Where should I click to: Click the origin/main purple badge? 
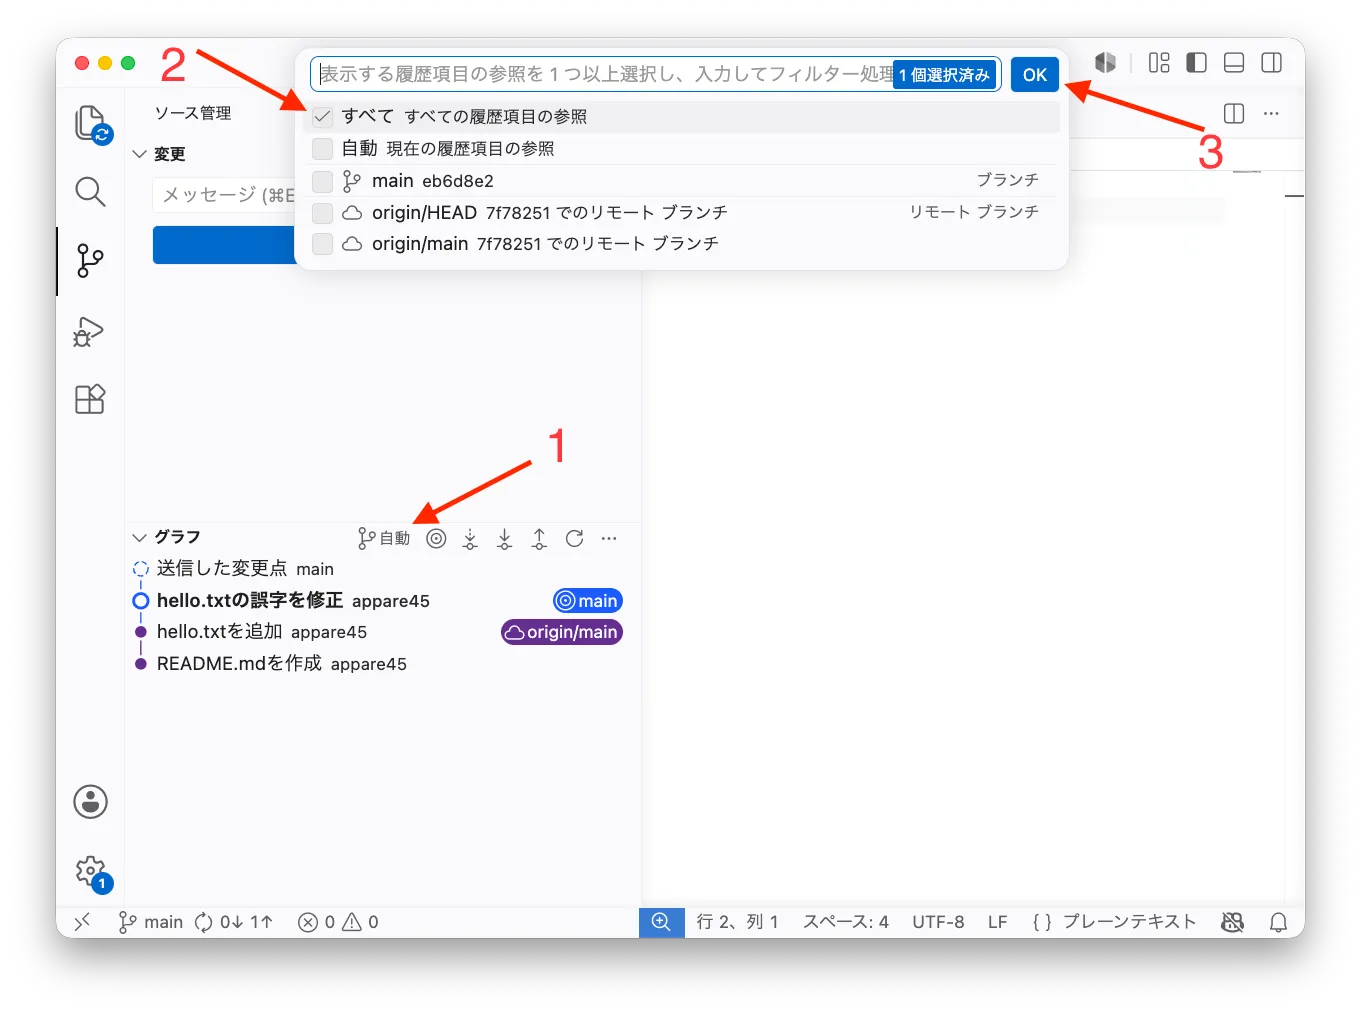[562, 632]
